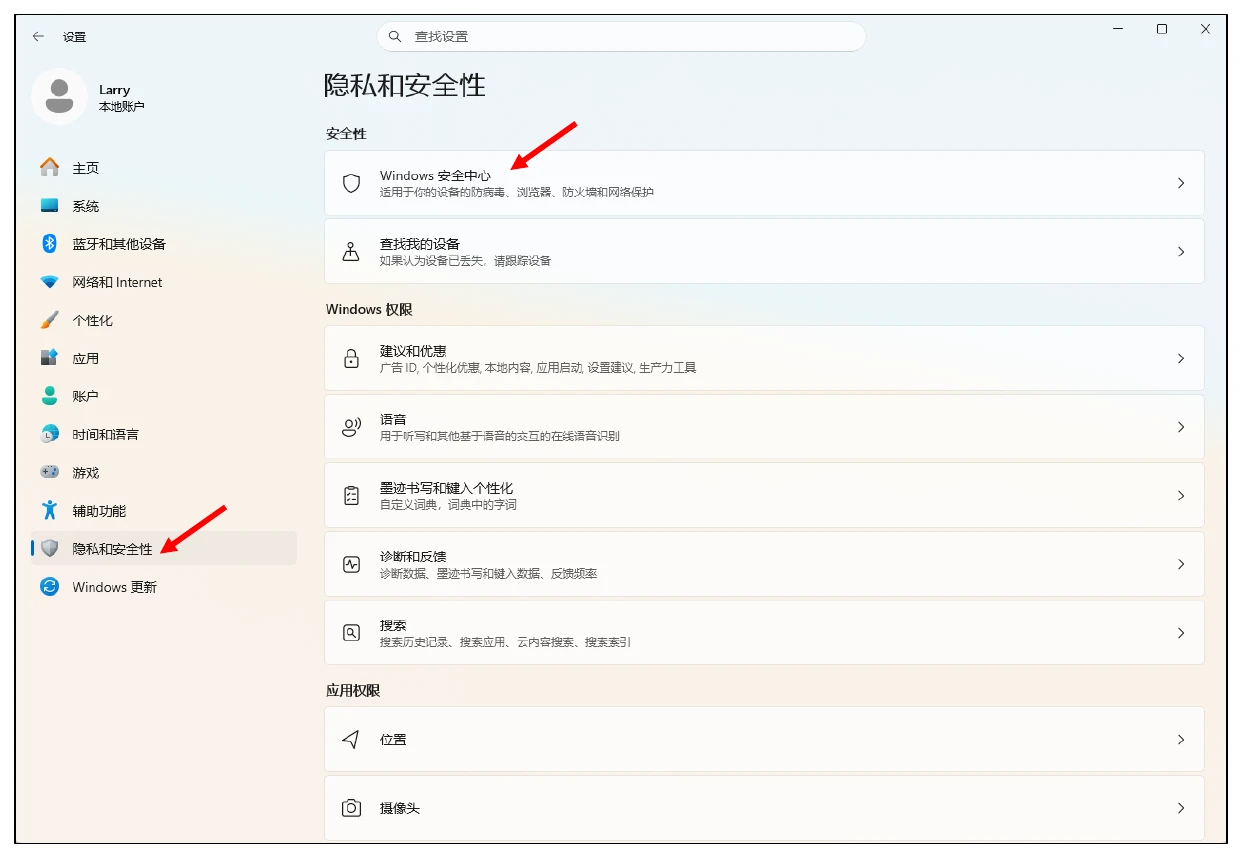Screen dimensions: 1242x858
Task: Open 网络和 Internet settings
Action: pyautogui.click(x=164, y=282)
